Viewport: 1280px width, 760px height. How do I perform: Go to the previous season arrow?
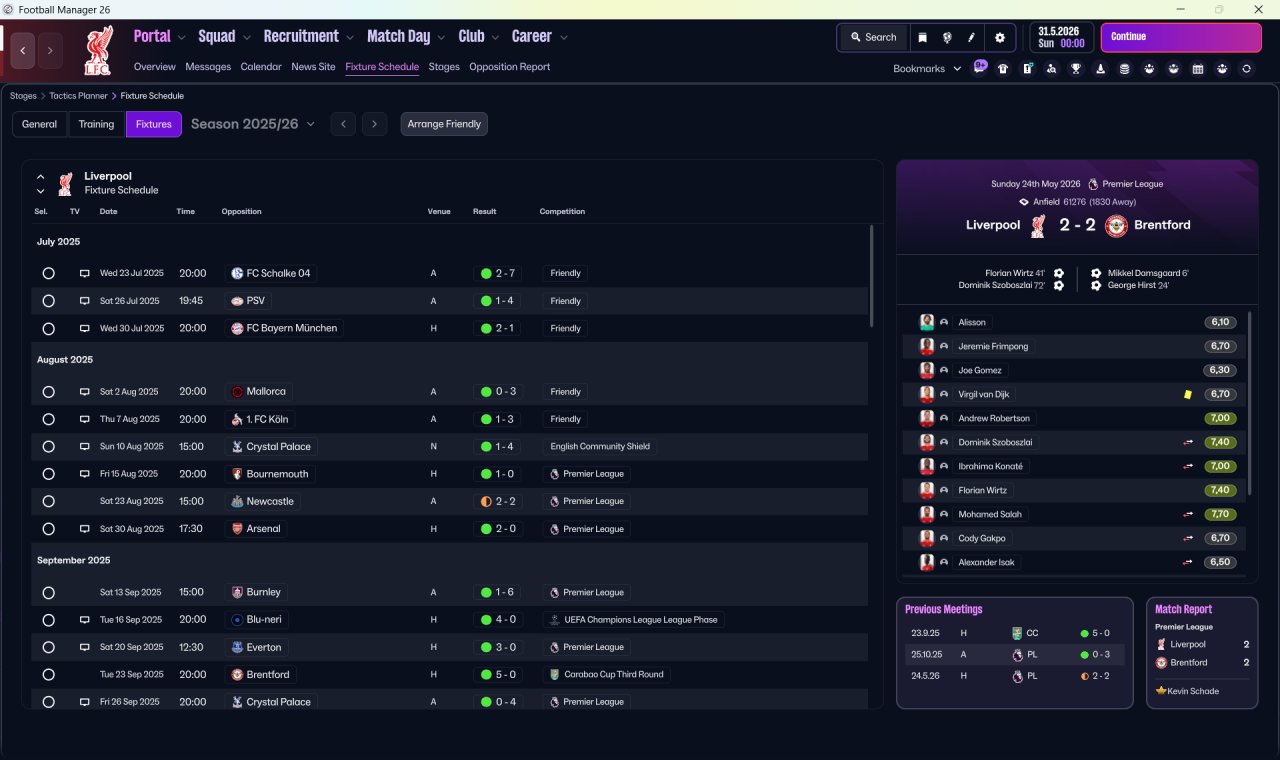tap(343, 124)
